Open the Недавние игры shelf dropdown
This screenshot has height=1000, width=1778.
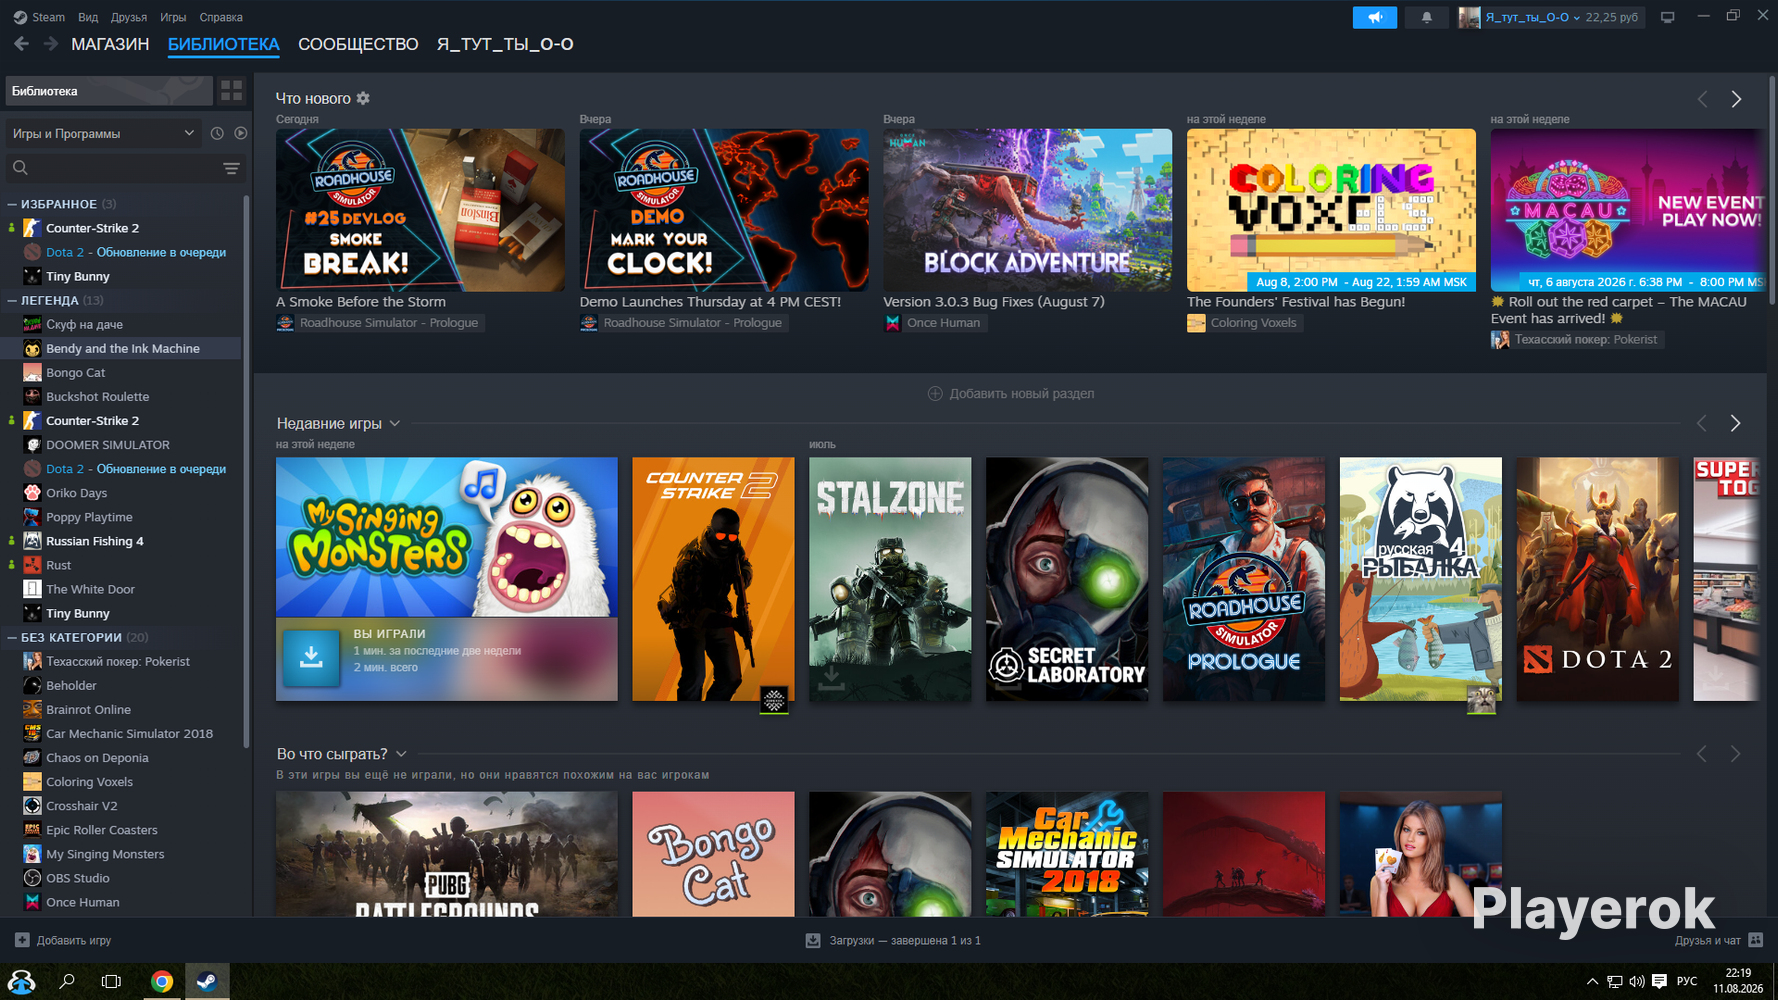coord(395,423)
